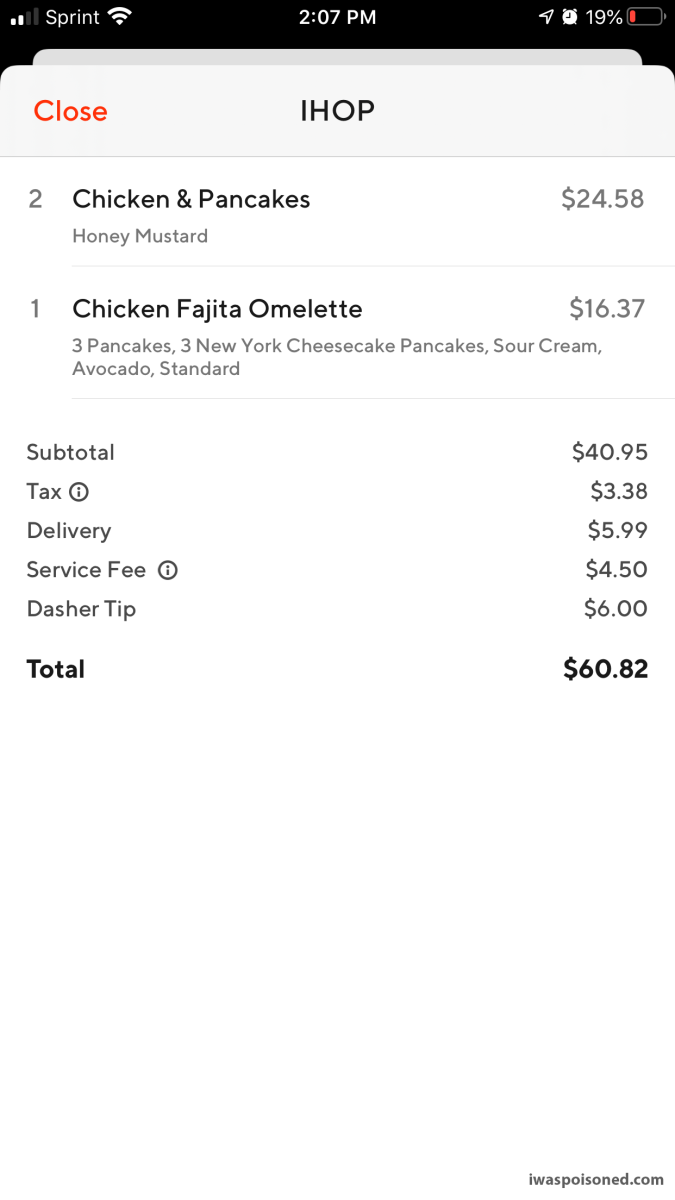The height and width of the screenshot is (1200, 675).
Task: Select the Chicken Fajita Omelette item
Action: pos(217,309)
